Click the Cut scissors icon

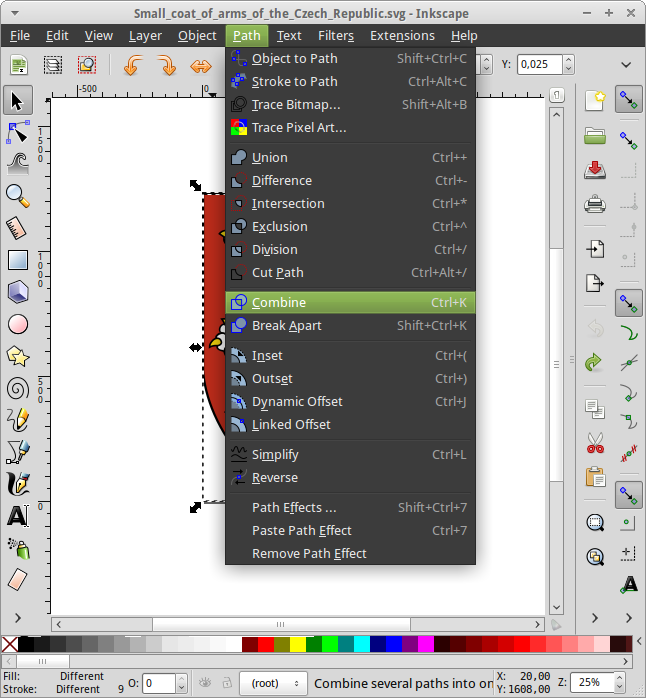point(595,442)
